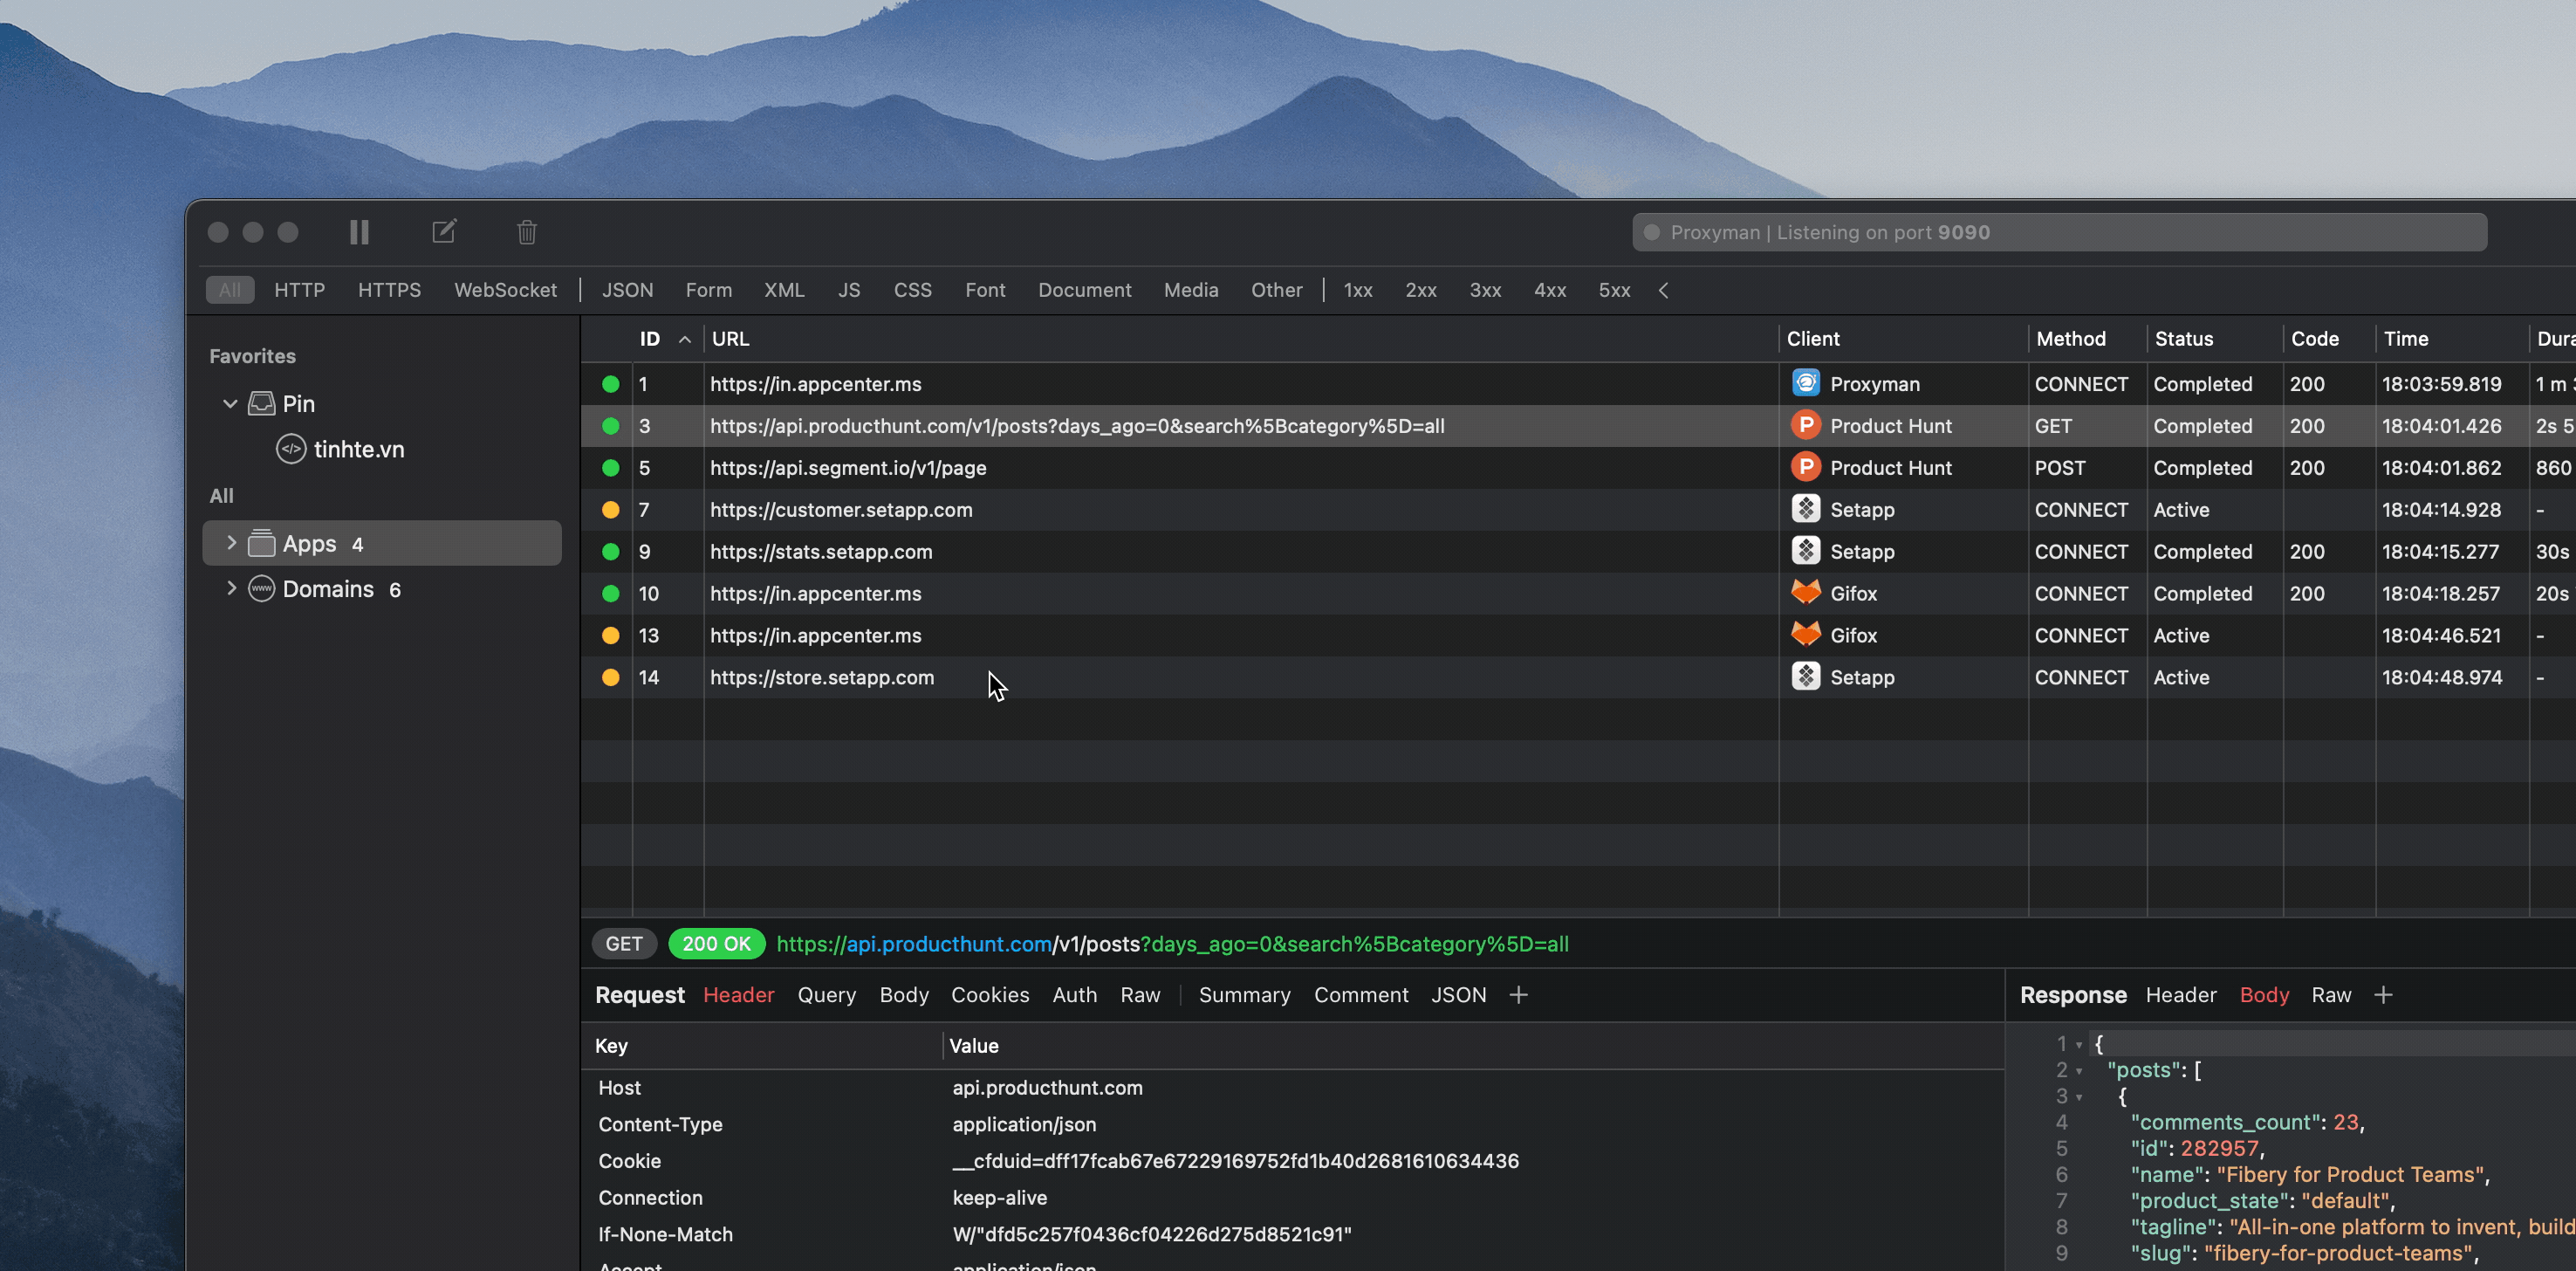
Task: Click the Gifox fox icon in row 10
Action: (1805, 593)
